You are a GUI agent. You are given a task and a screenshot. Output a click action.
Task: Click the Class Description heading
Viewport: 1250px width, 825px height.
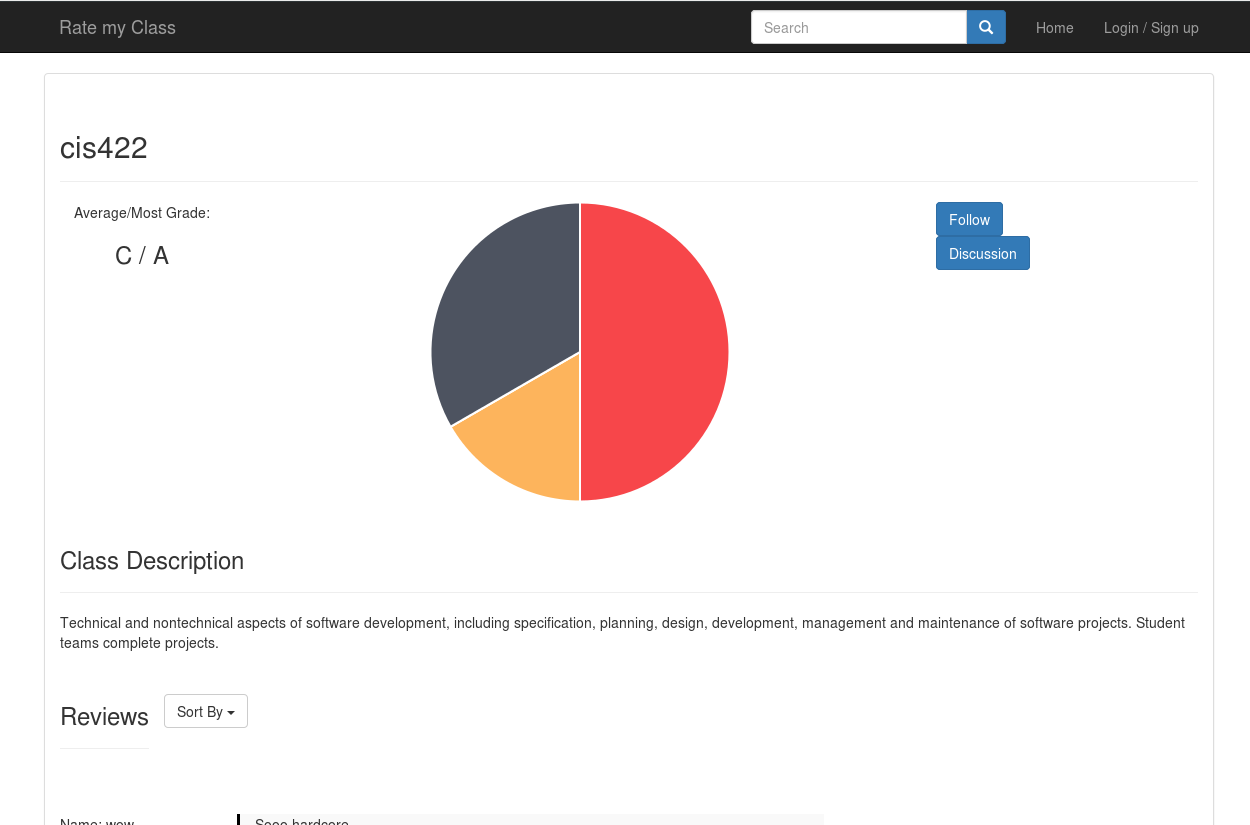tap(152, 561)
